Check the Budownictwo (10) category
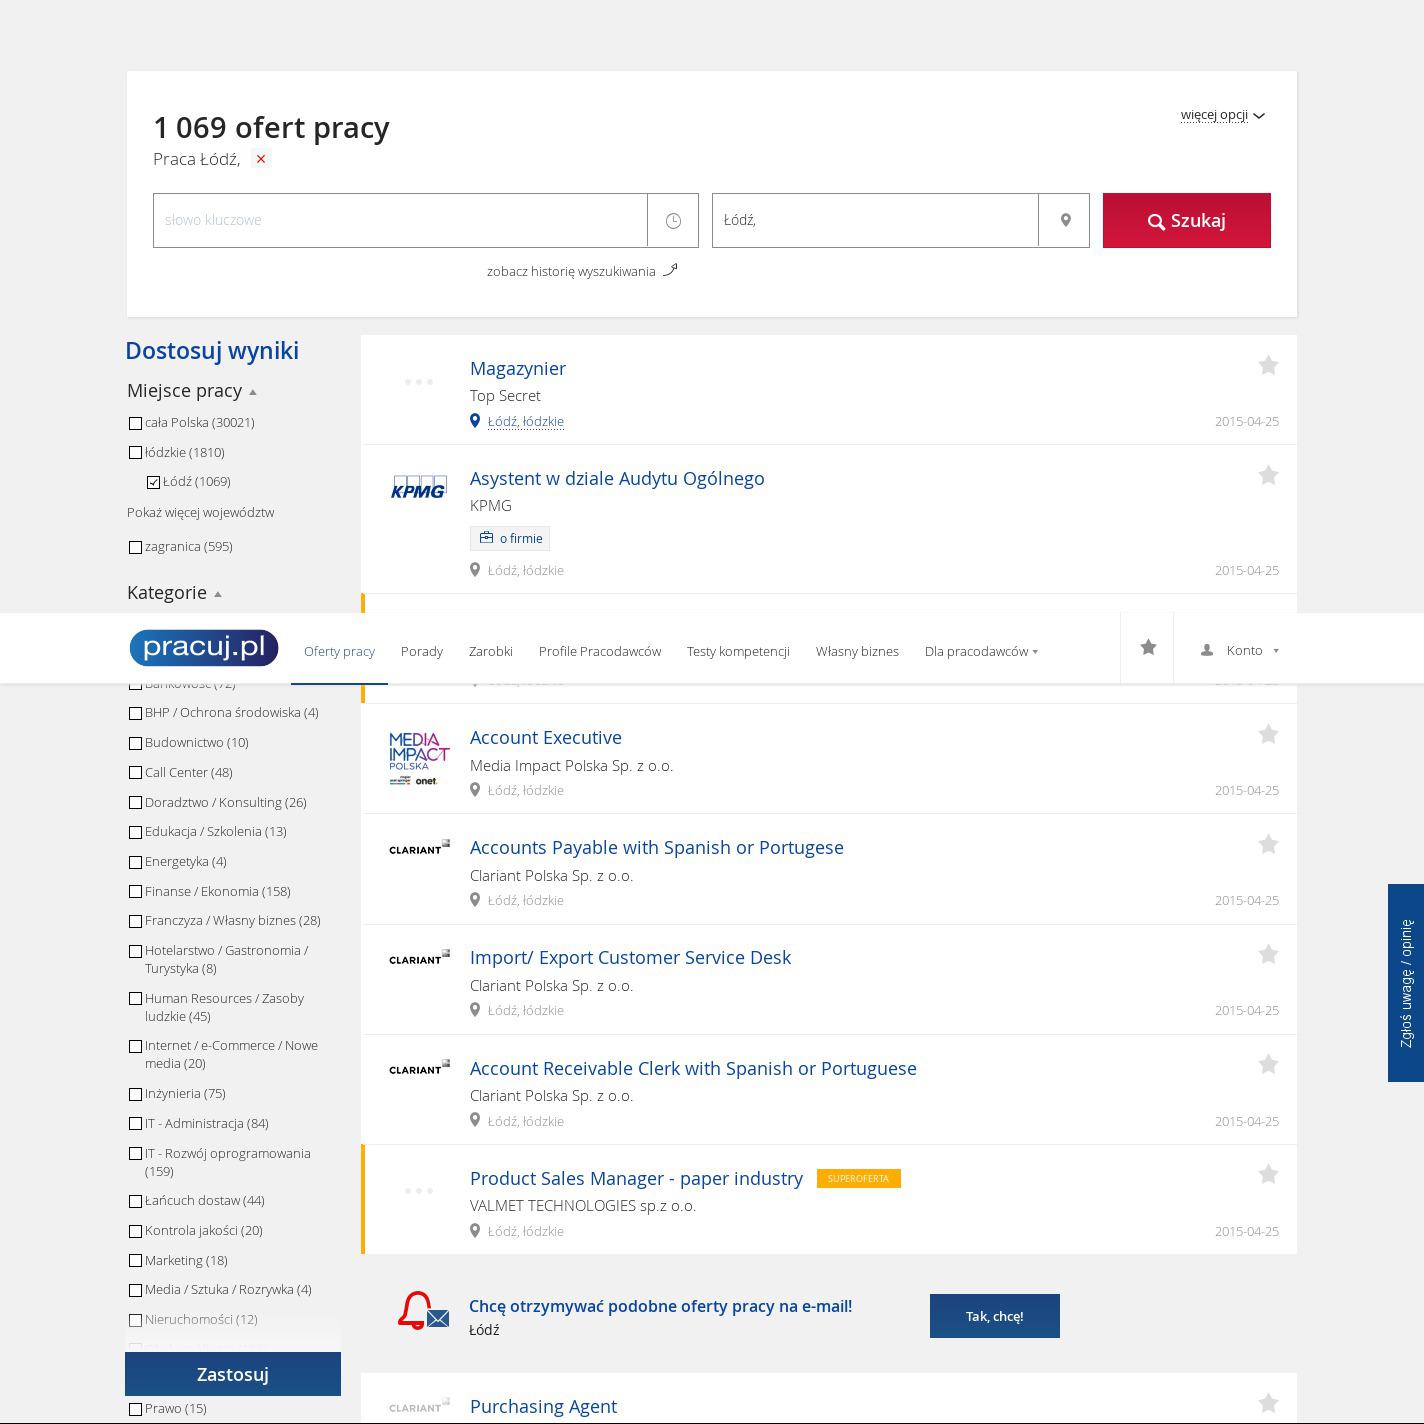 [135, 743]
